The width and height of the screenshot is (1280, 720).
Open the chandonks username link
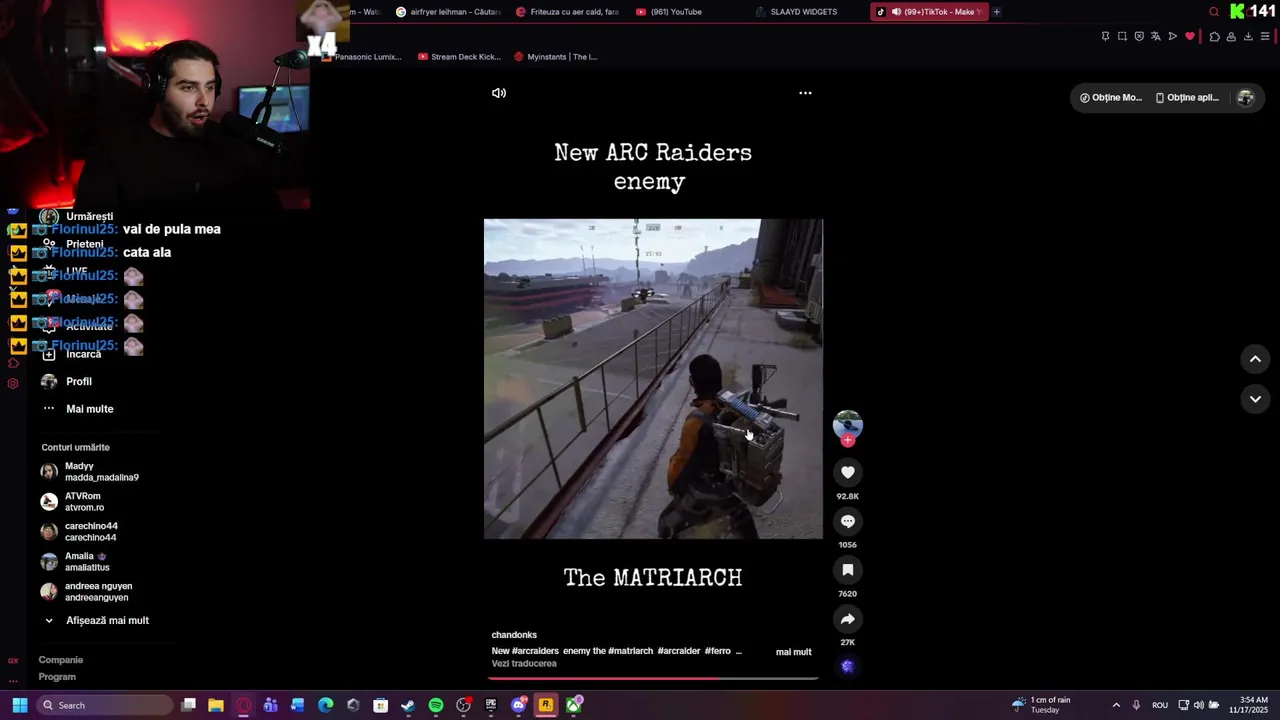point(514,635)
